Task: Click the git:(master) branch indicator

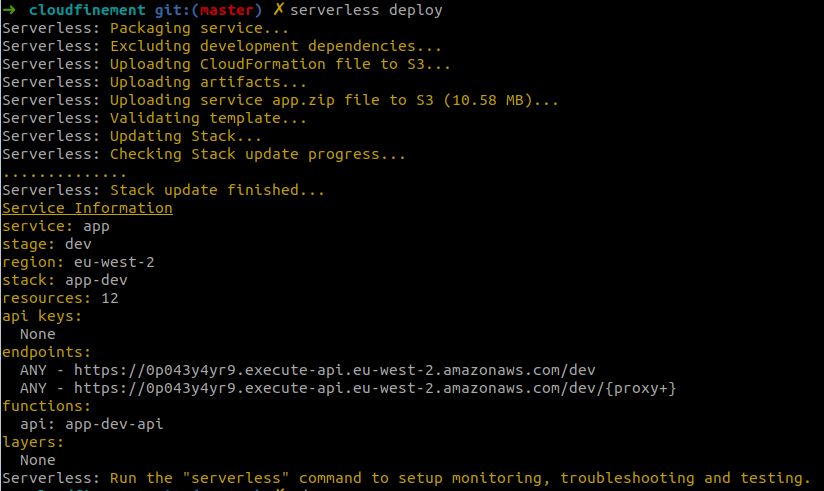Action: pos(208,10)
